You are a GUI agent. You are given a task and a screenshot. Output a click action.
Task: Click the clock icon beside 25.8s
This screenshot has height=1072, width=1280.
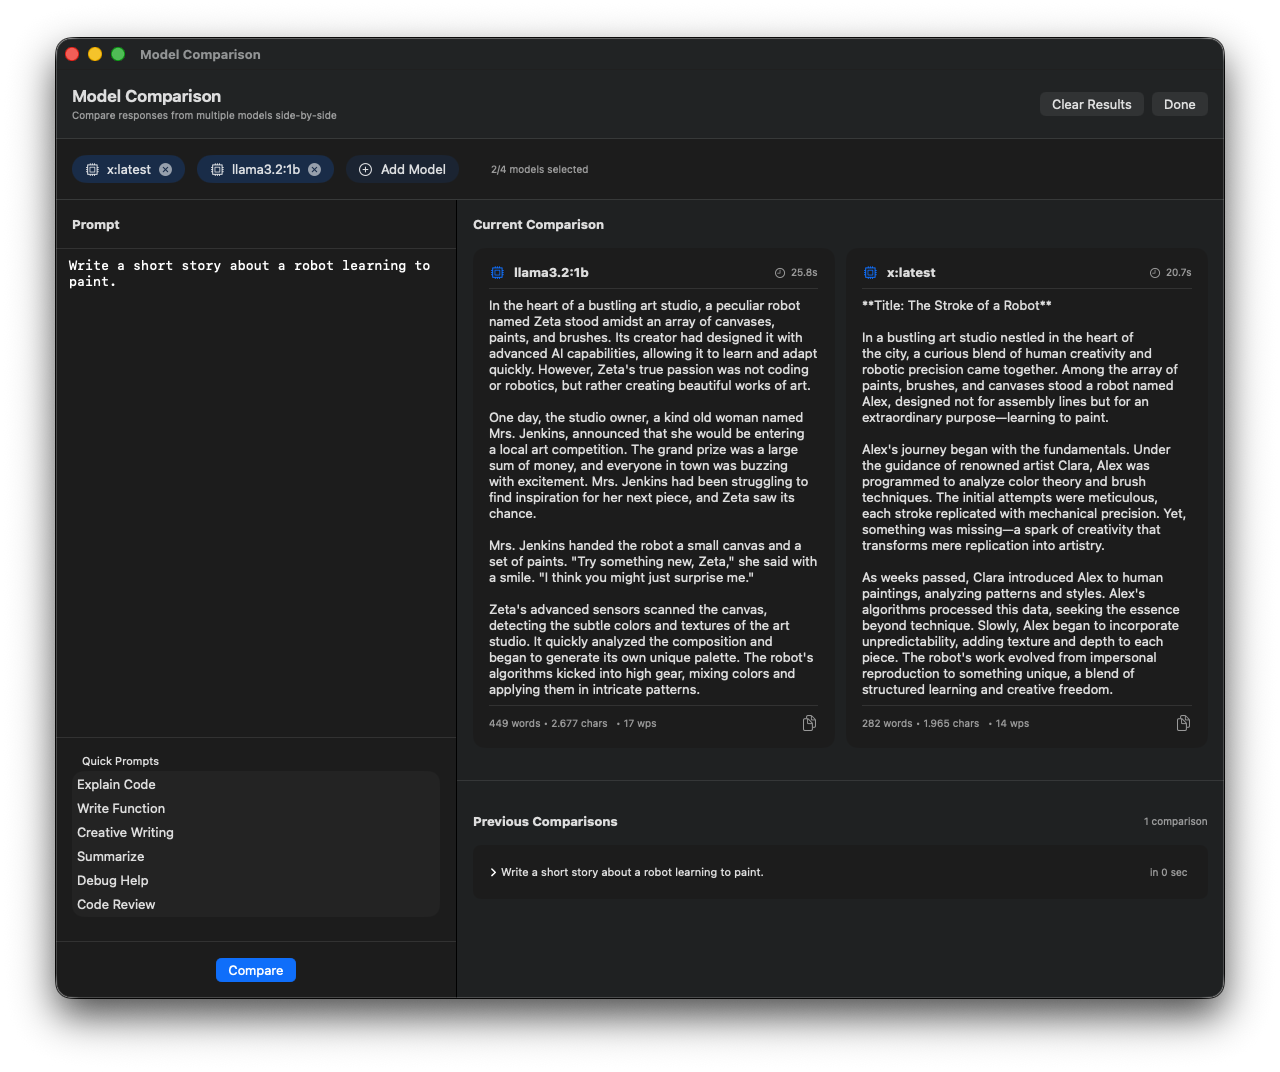[x=780, y=273]
